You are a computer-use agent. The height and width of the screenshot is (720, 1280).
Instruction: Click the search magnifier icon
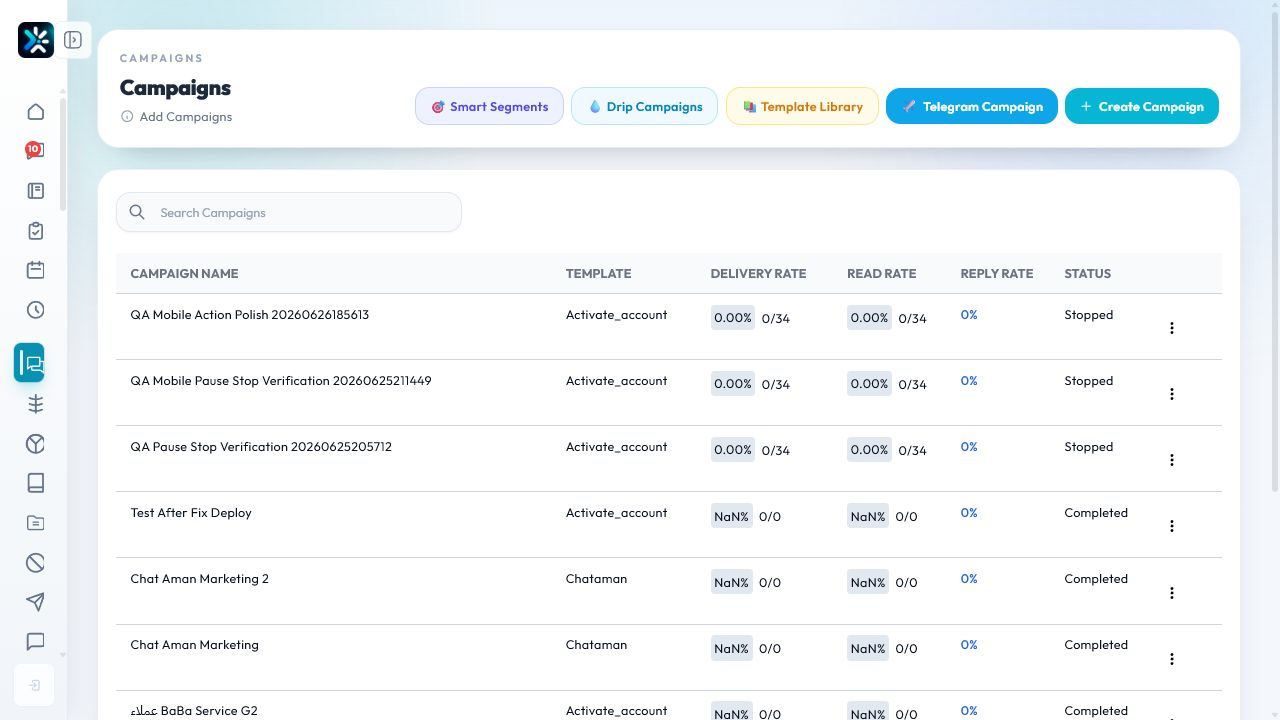pyautogui.click(x=138, y=212)
